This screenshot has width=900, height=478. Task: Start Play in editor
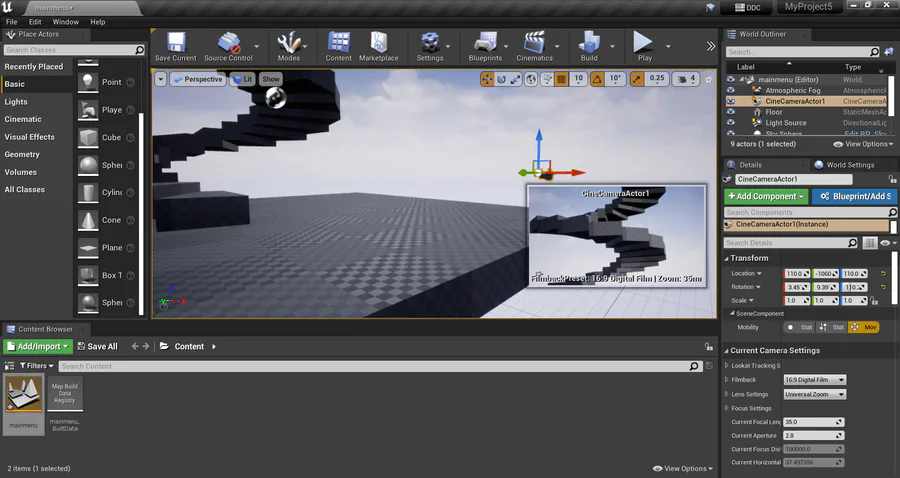click(645, 46)
